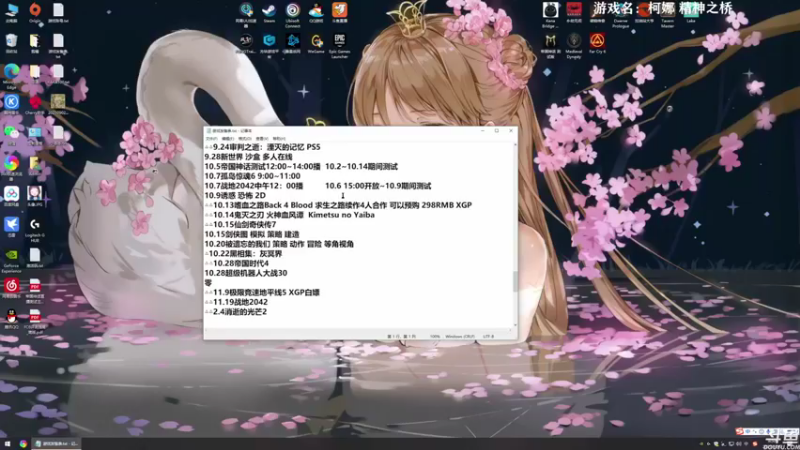Click the line '11.9极限竞速地平线5 XGP自嗨'
Image resolution: width=800 pixels, height=450 pixels.
tap(262, 292)
